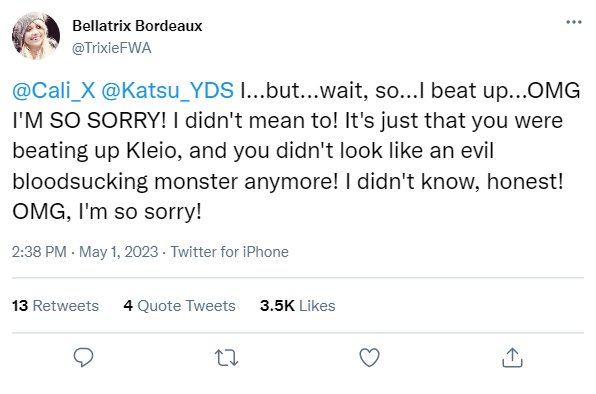This screenshot has width=596, height=394.
Task: Click the 2:38 PM timestamp
Action: 39,252
